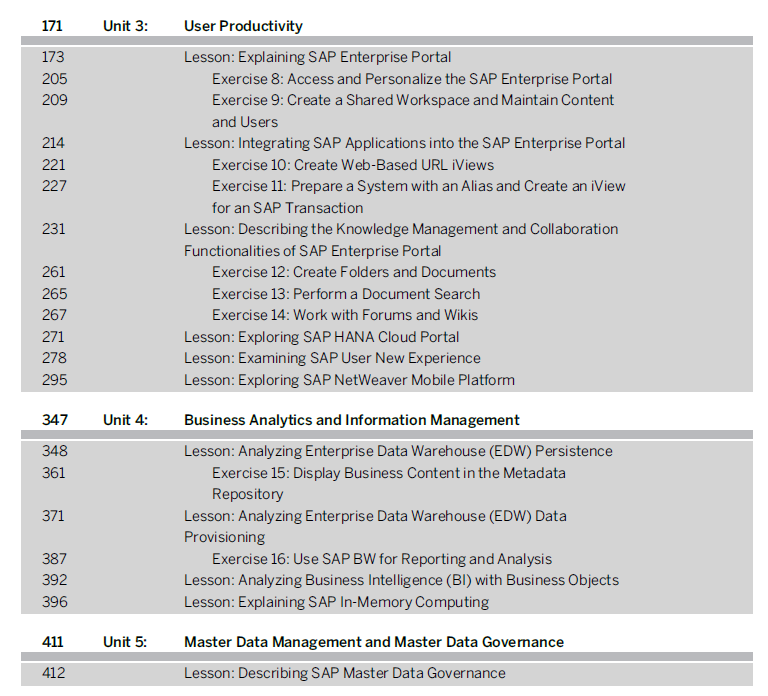Click Lesson Exploring SAP HANA Cloud Portal
768x696 pixels.
coord(321,337)
